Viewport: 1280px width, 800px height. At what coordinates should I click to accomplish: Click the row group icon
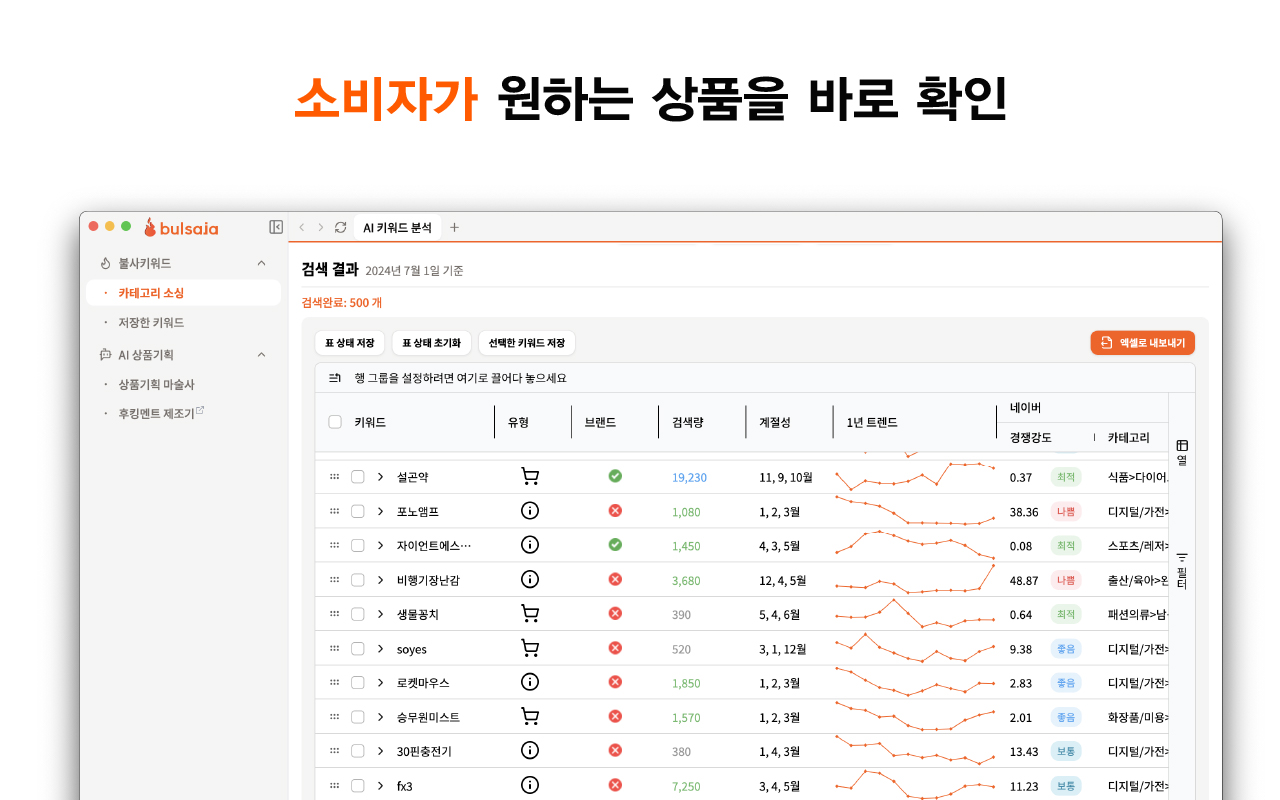[335, 378]
